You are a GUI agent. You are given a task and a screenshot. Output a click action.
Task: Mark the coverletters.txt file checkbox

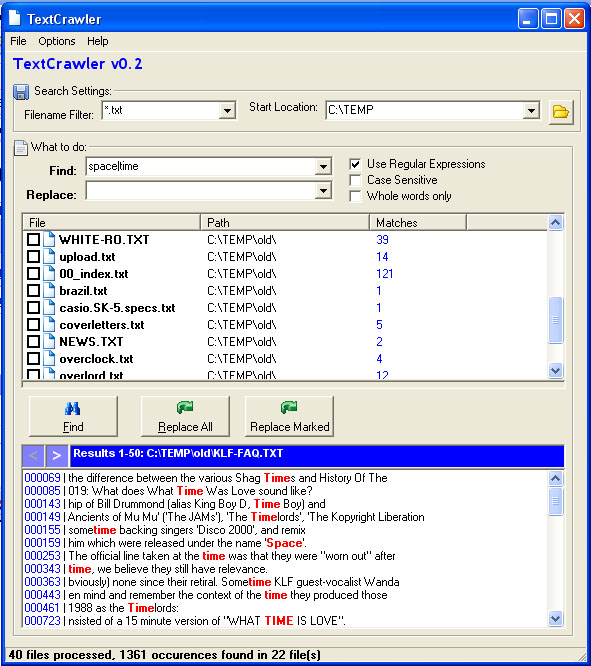[33, 325]
